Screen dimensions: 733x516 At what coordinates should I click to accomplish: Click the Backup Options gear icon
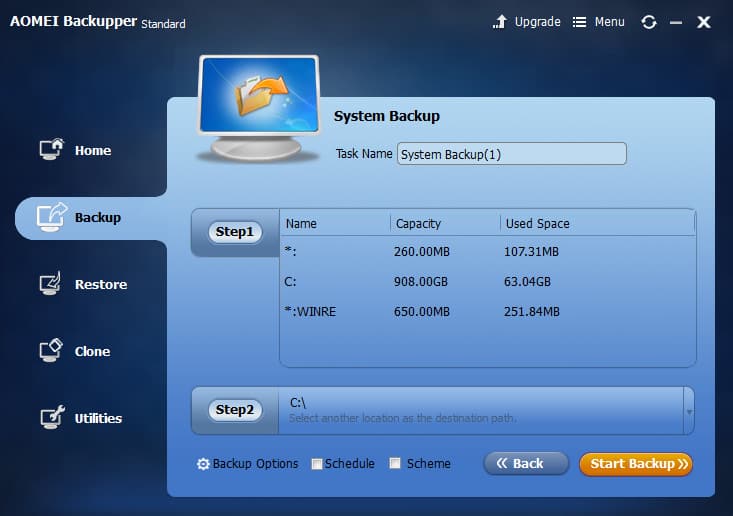(203, 464)
